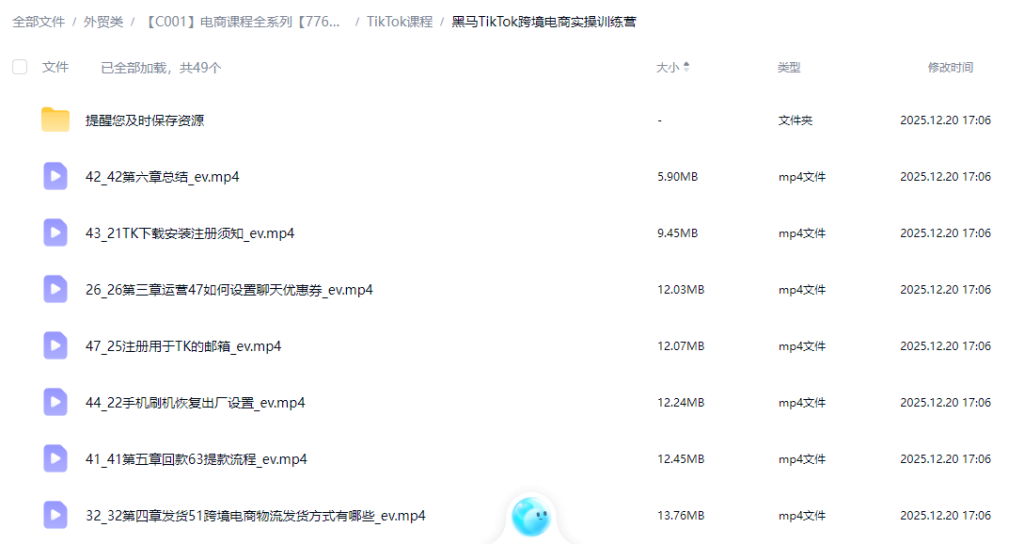Navigate to 外贸类 breadcrumb folder
This screenshot has width=1024, height=544.
(x=103, y=22)
